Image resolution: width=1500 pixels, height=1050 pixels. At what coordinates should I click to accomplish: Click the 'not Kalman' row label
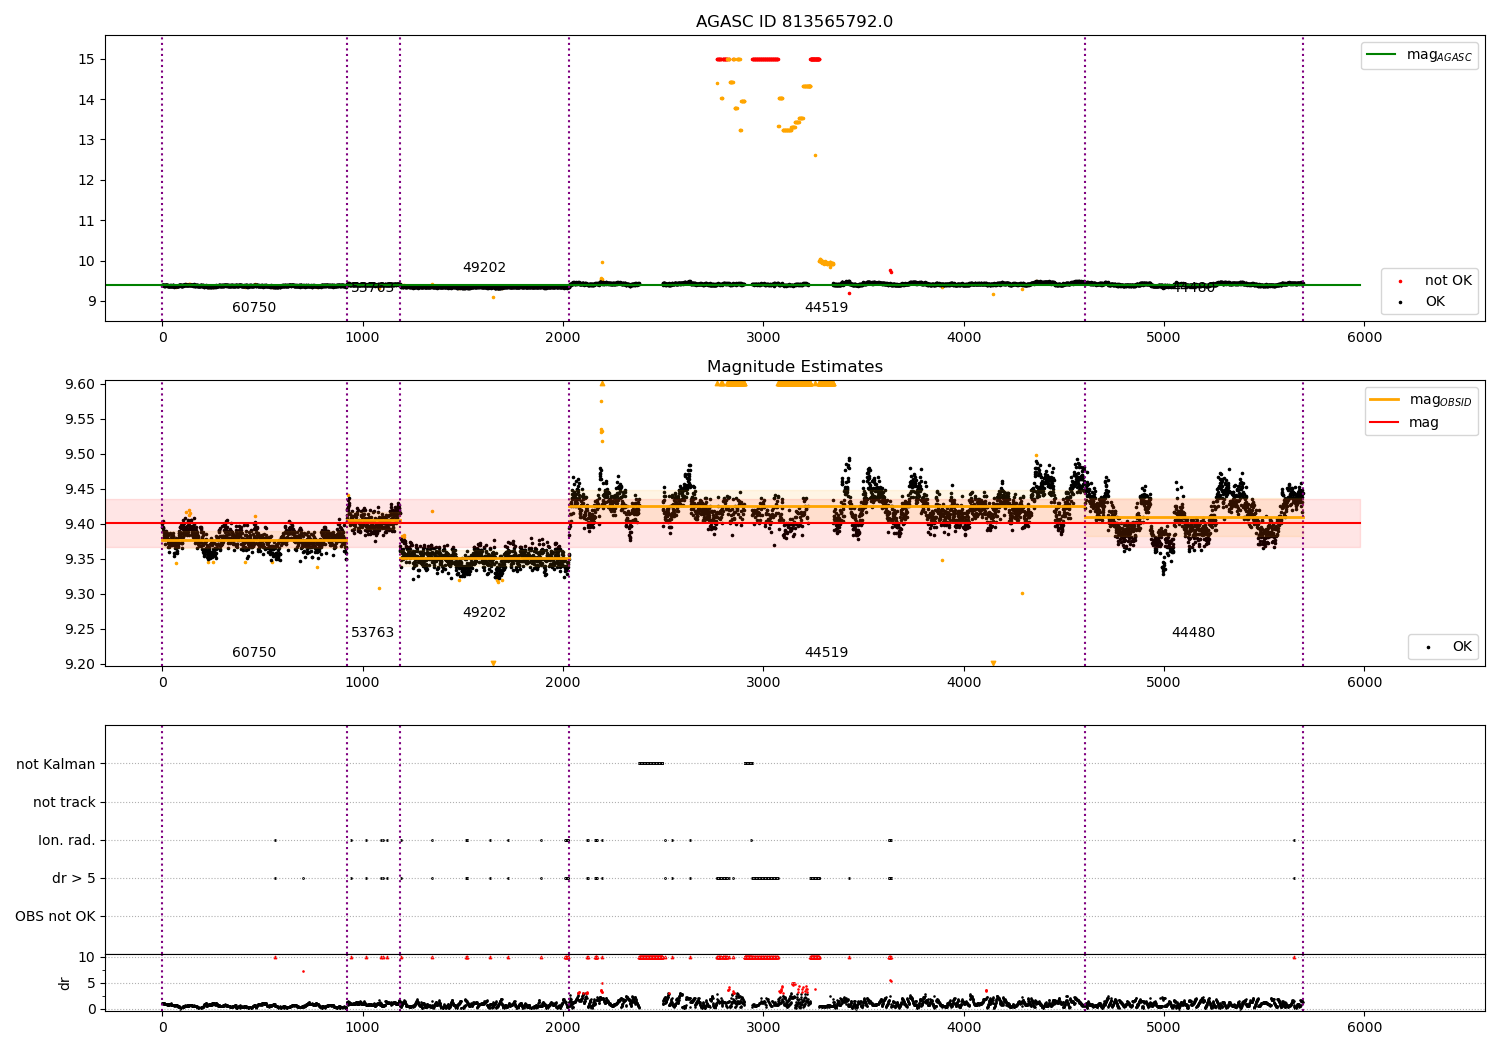[56, 764]
